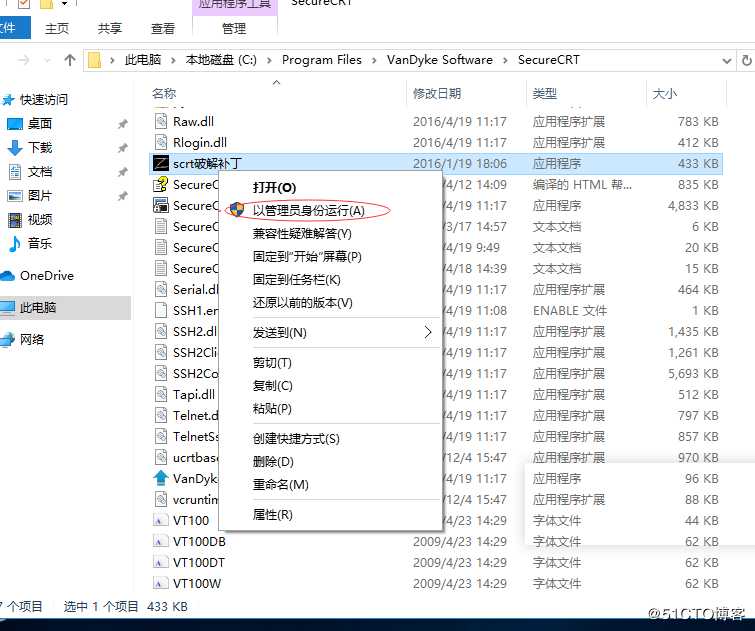
Task: Open 音乐 folder in sidebar
Action: point(39,243)
